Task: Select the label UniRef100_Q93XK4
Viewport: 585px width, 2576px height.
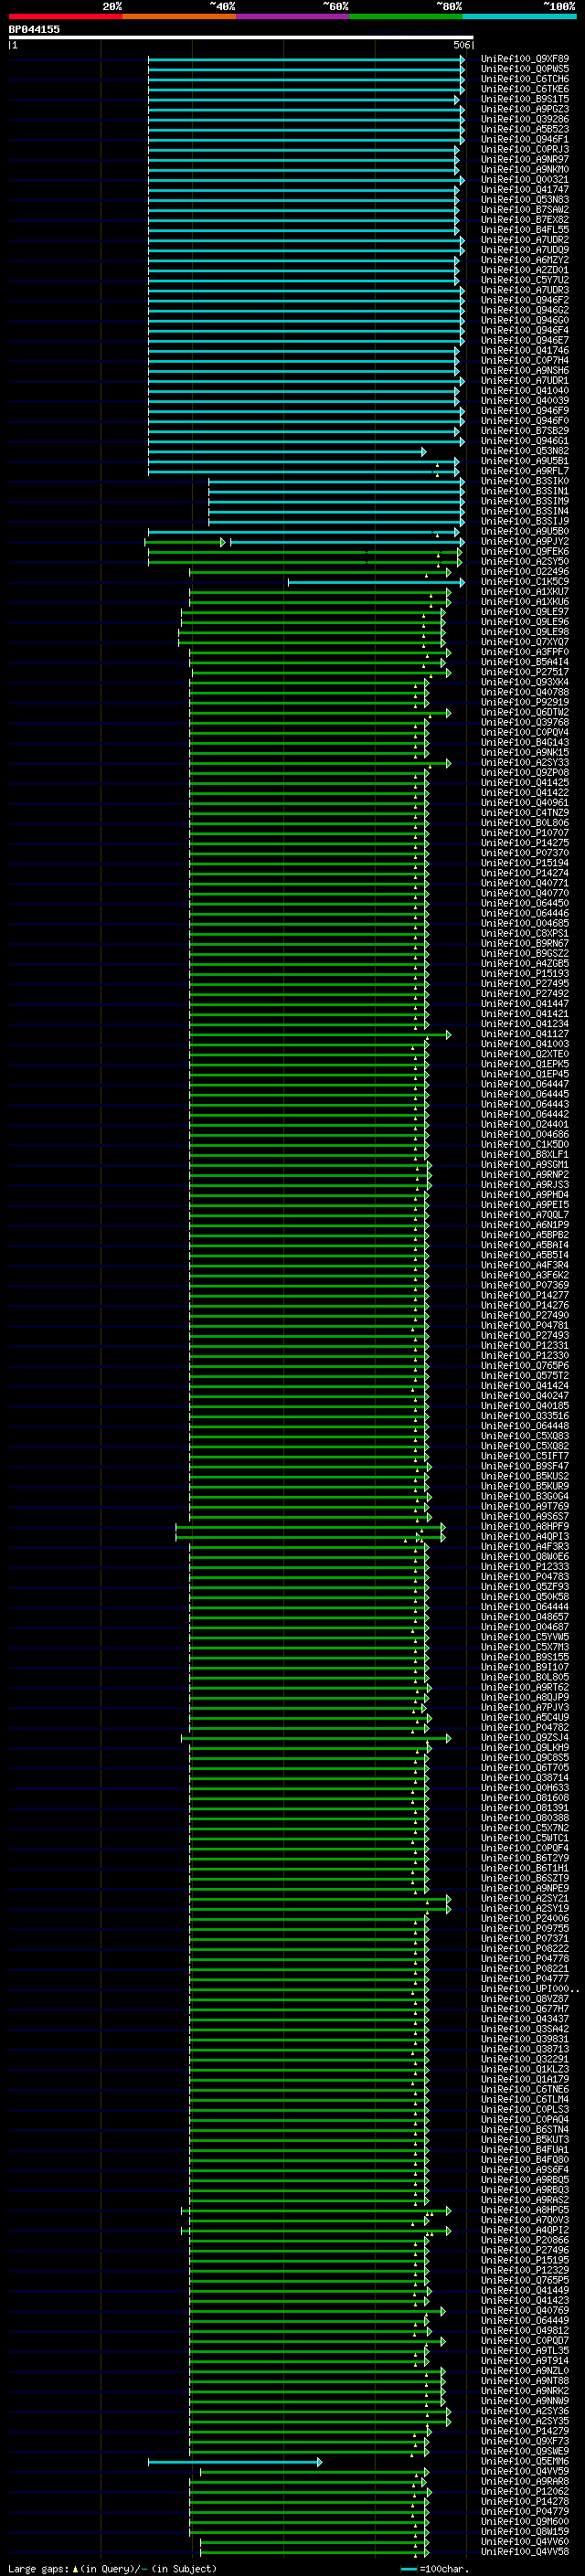Action: [525, 682]
